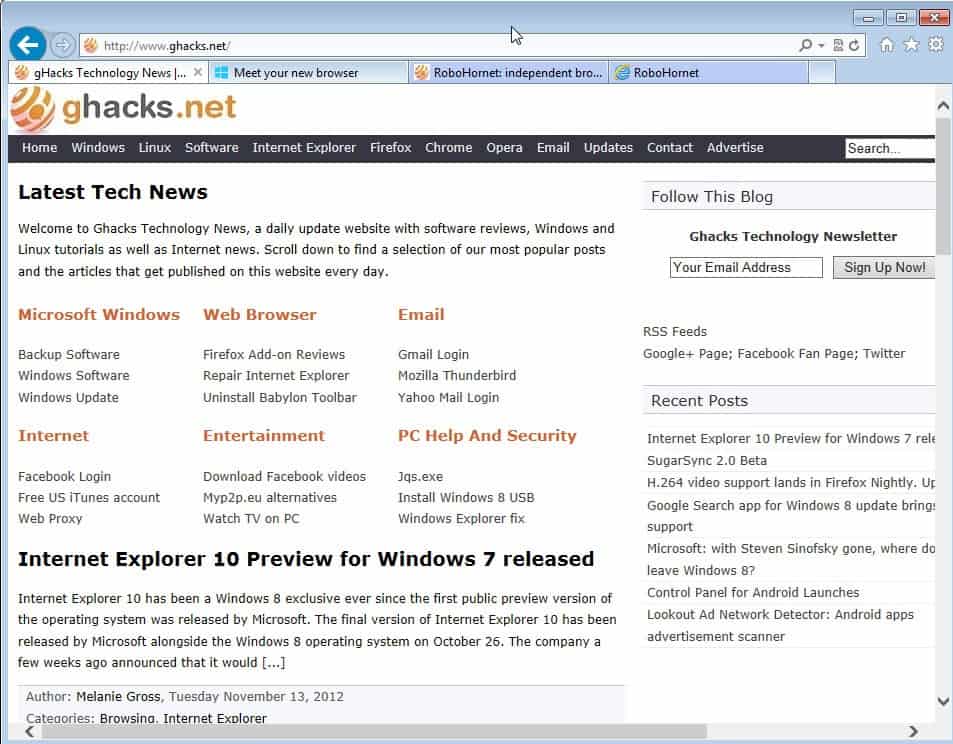Open the RSS Feeds link
The image size is (953, 744).
[675, 331]
